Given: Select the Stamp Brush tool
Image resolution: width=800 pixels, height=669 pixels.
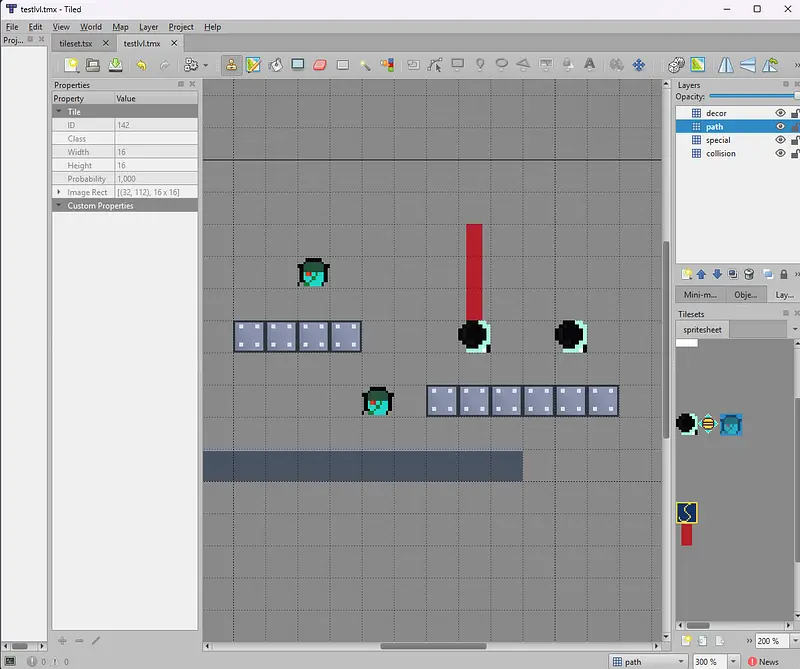Looking at the screenshot, I should [x=232, y=65].
